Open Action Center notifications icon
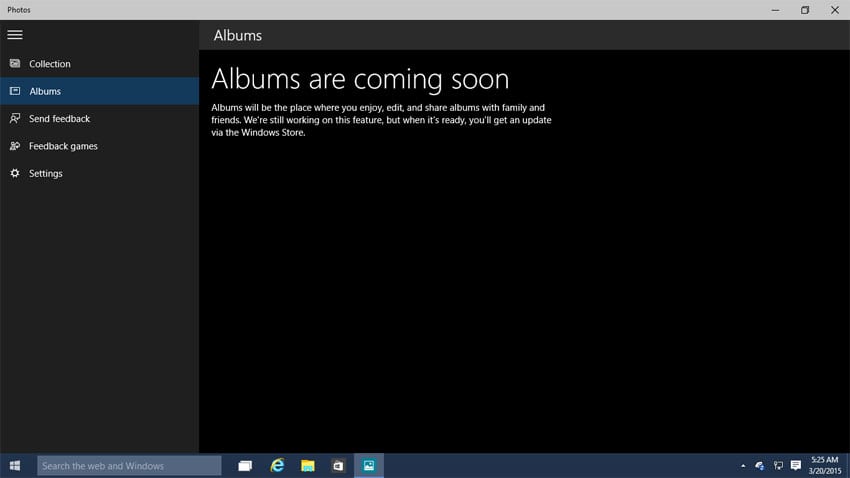The width and height of the screenshot is (850, 478). [796, 466]
